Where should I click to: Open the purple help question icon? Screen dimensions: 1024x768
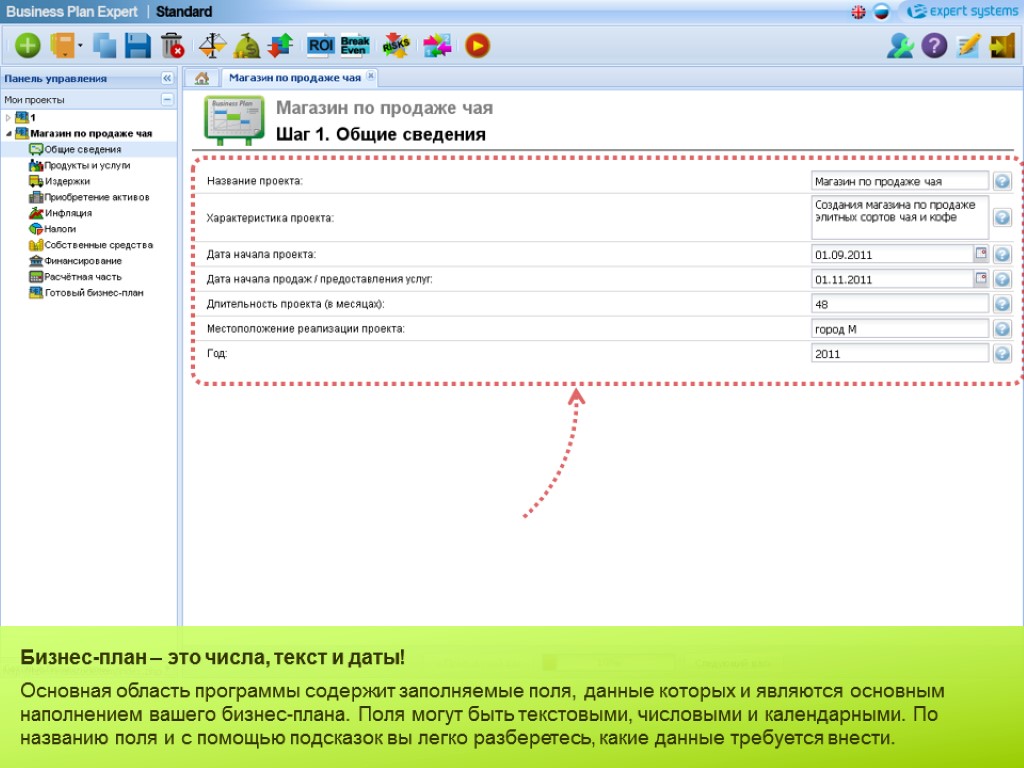coord(934,46)
